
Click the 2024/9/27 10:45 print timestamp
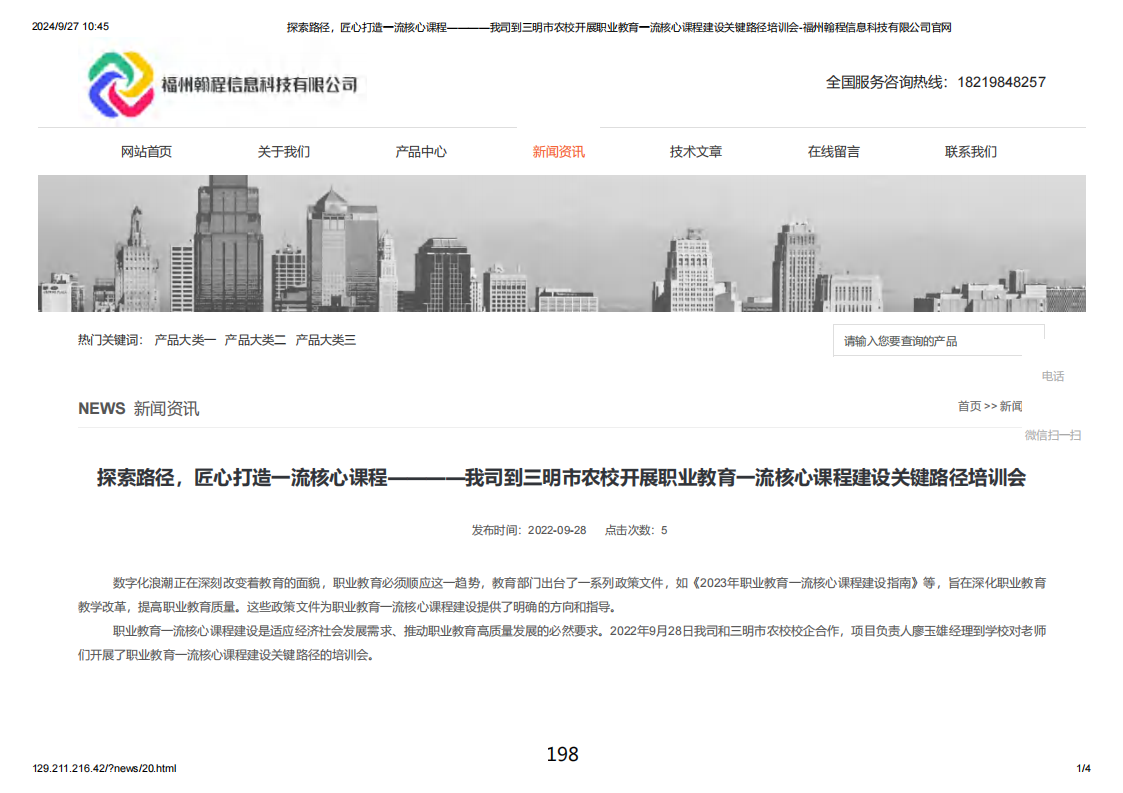pyautogui.click(x=70, y=27)
